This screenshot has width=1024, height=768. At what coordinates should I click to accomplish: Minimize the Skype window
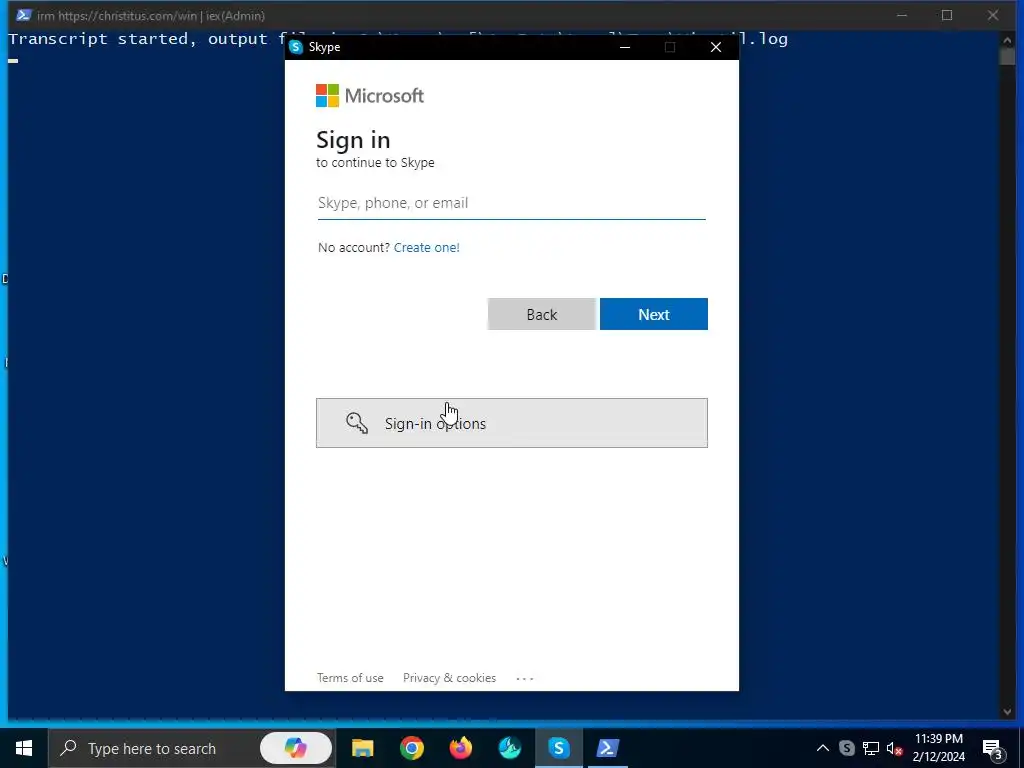point(625,47)
